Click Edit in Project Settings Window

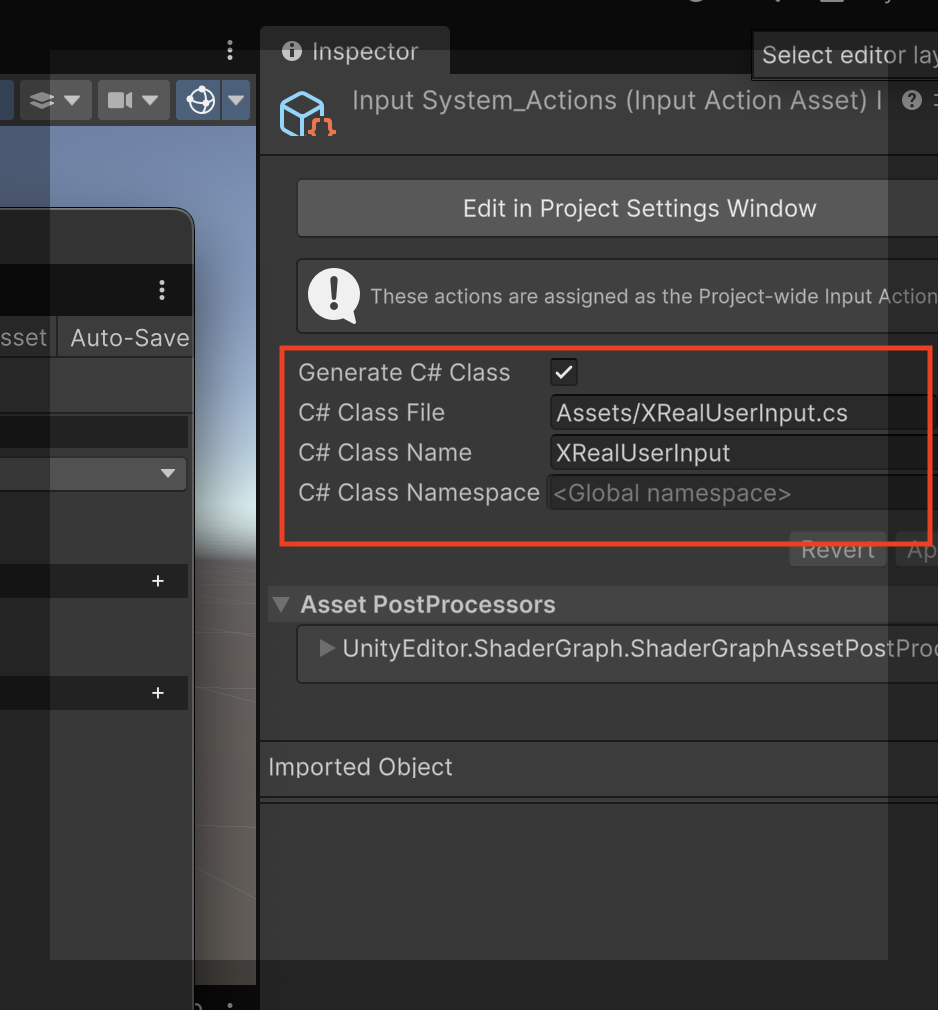coord(639,208)
